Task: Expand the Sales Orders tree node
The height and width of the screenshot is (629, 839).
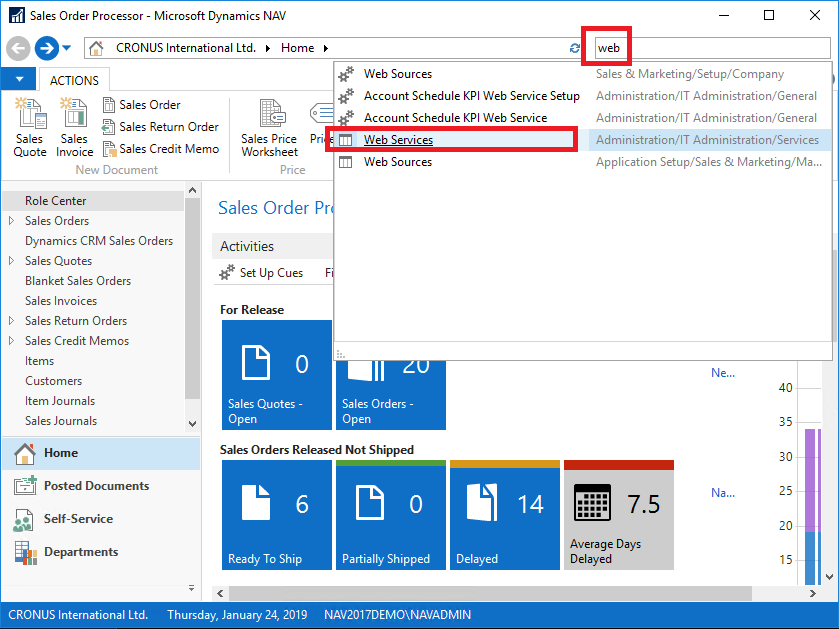Action: click(11, 220)
